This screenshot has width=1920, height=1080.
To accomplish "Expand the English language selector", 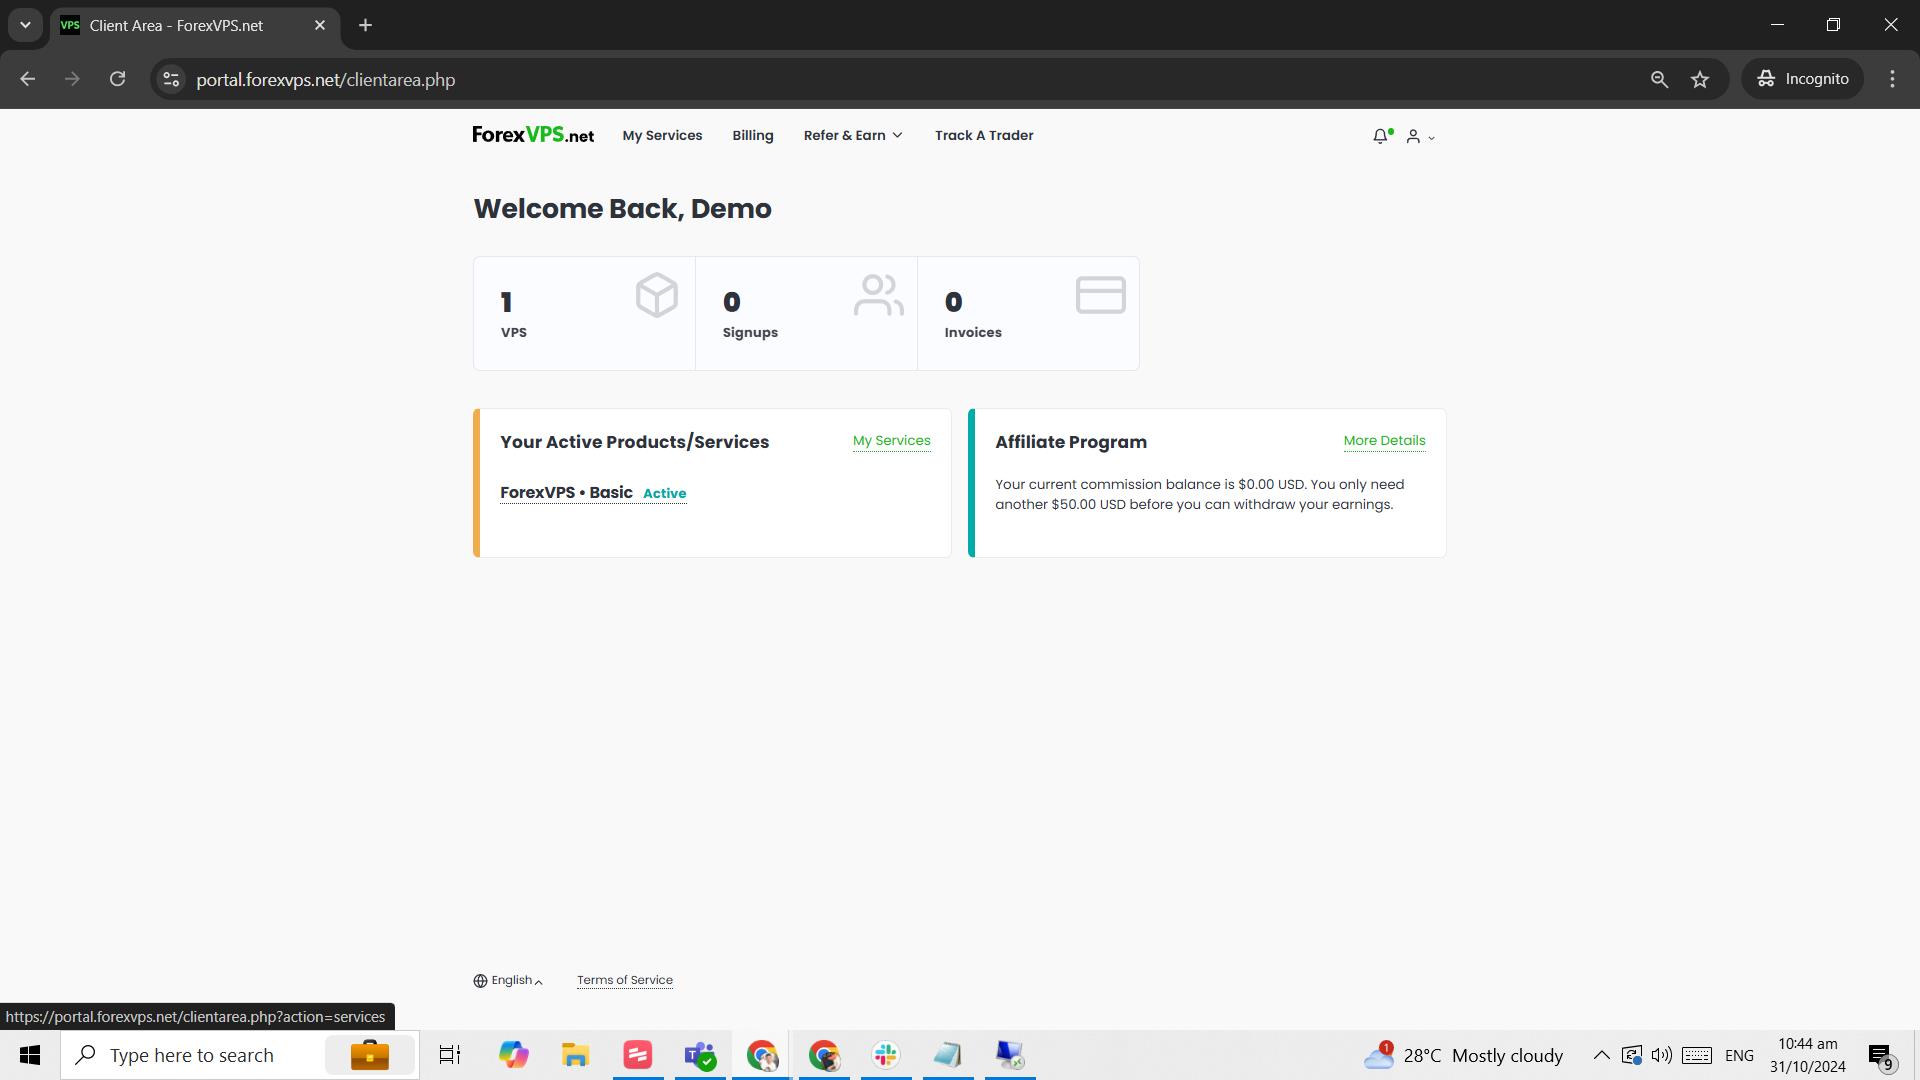I will pos(508,981).
